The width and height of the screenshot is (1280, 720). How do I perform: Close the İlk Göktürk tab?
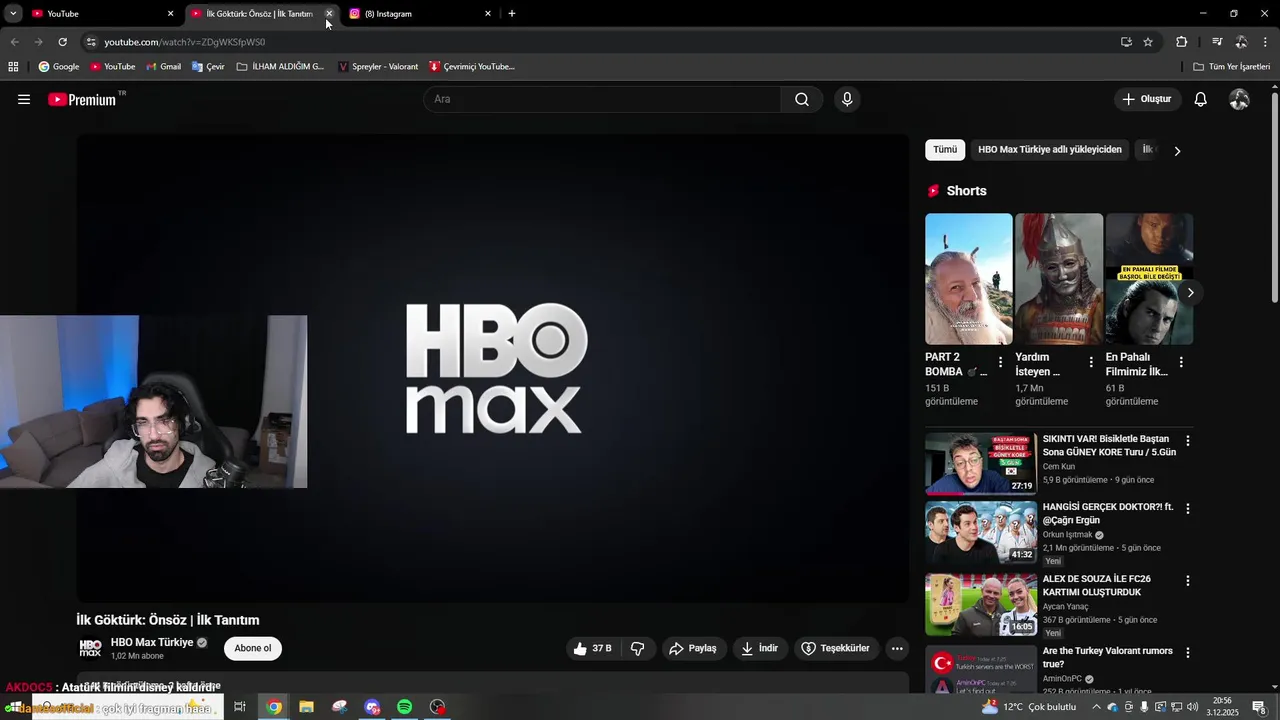click(329, 14)
